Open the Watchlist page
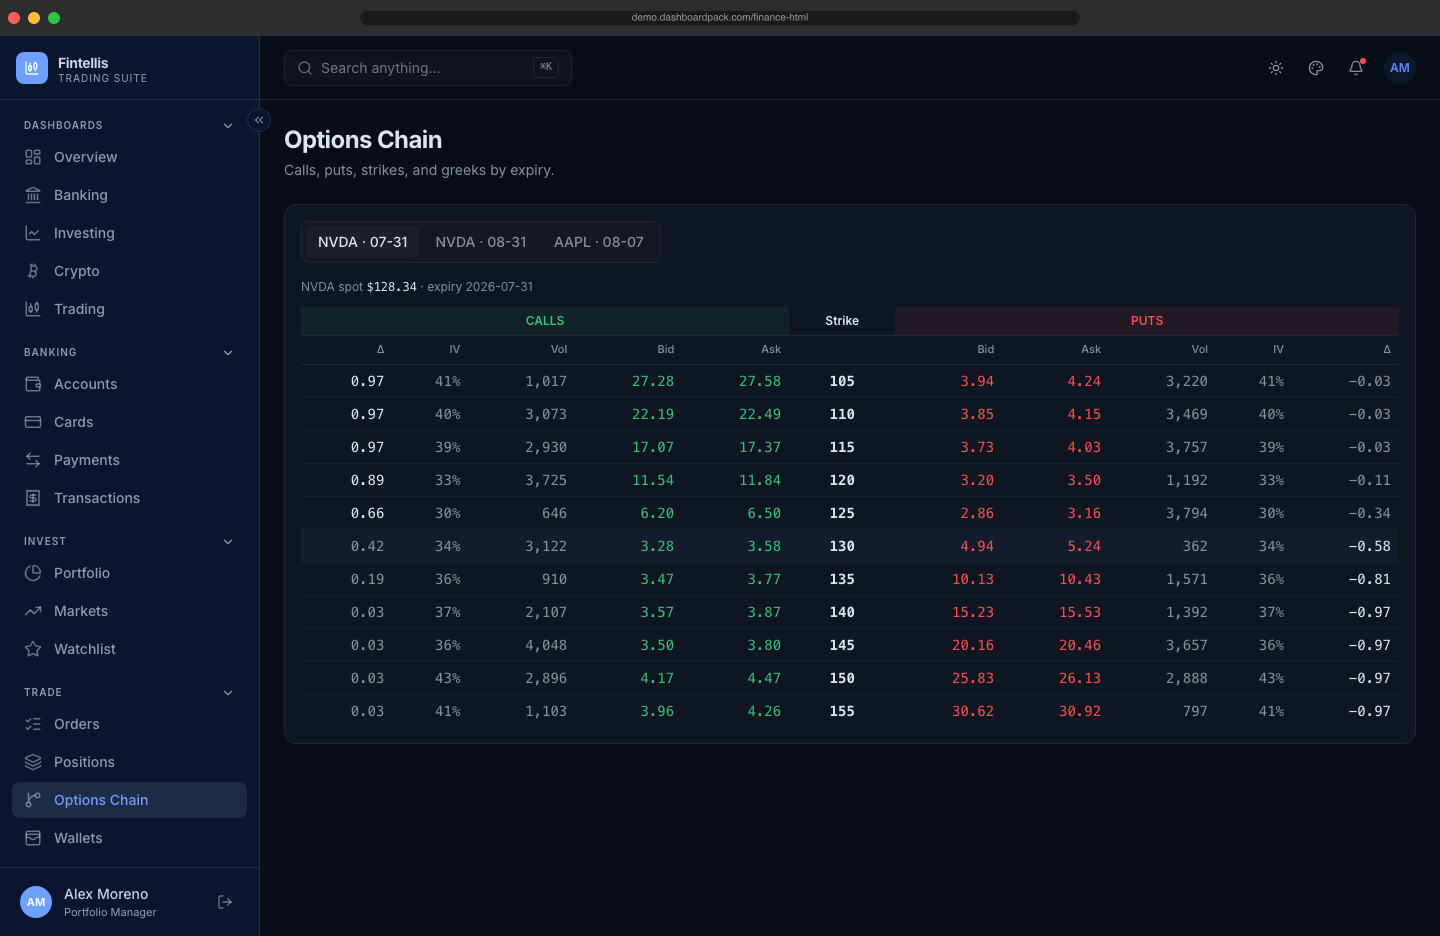 pyautogui.click(x=129, y=649)
